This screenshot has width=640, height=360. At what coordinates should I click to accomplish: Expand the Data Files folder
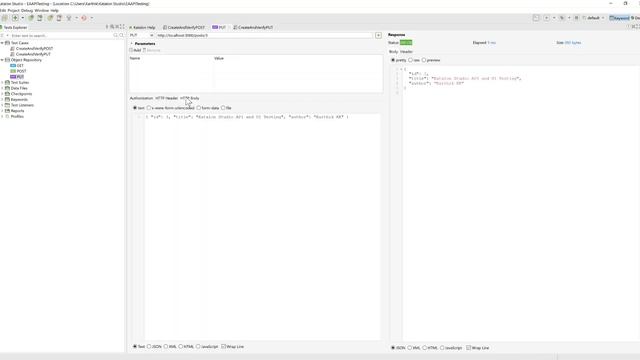pyautogui.click(x=2, y=88)
